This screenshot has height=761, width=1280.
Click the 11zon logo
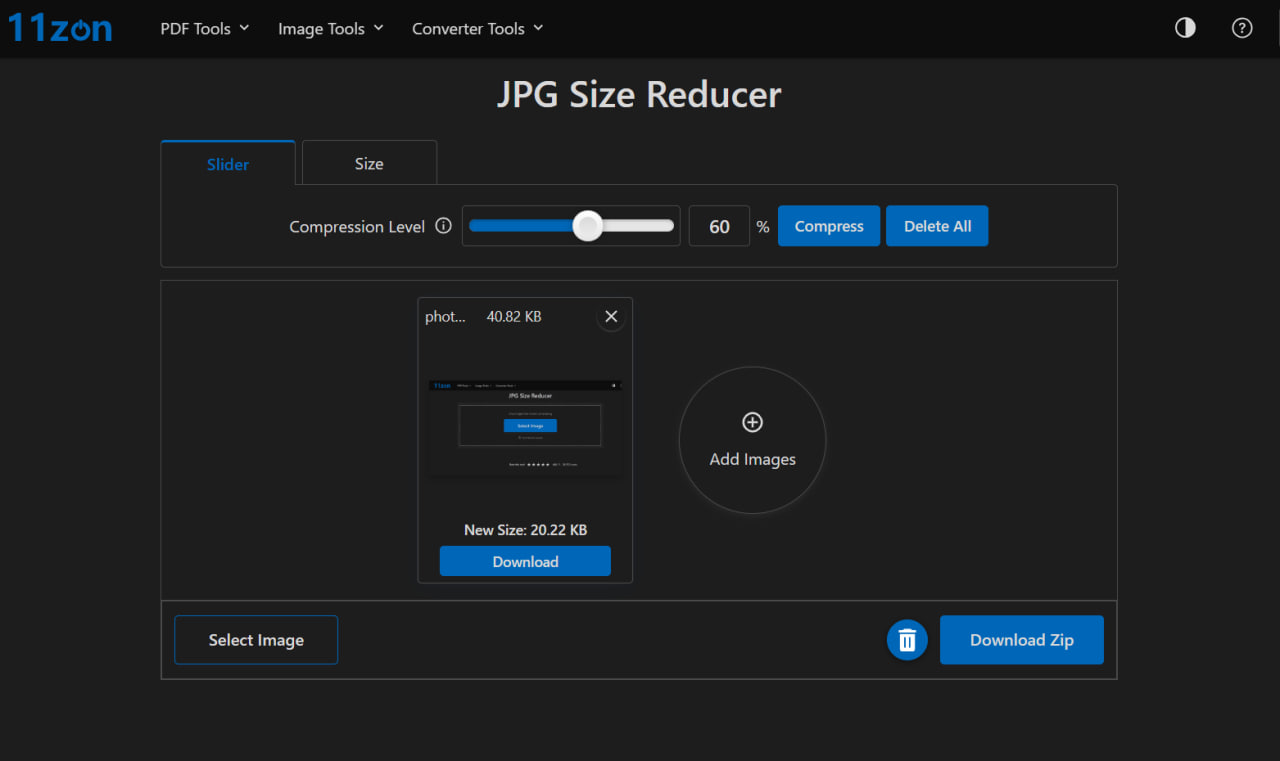pos(60,27)
